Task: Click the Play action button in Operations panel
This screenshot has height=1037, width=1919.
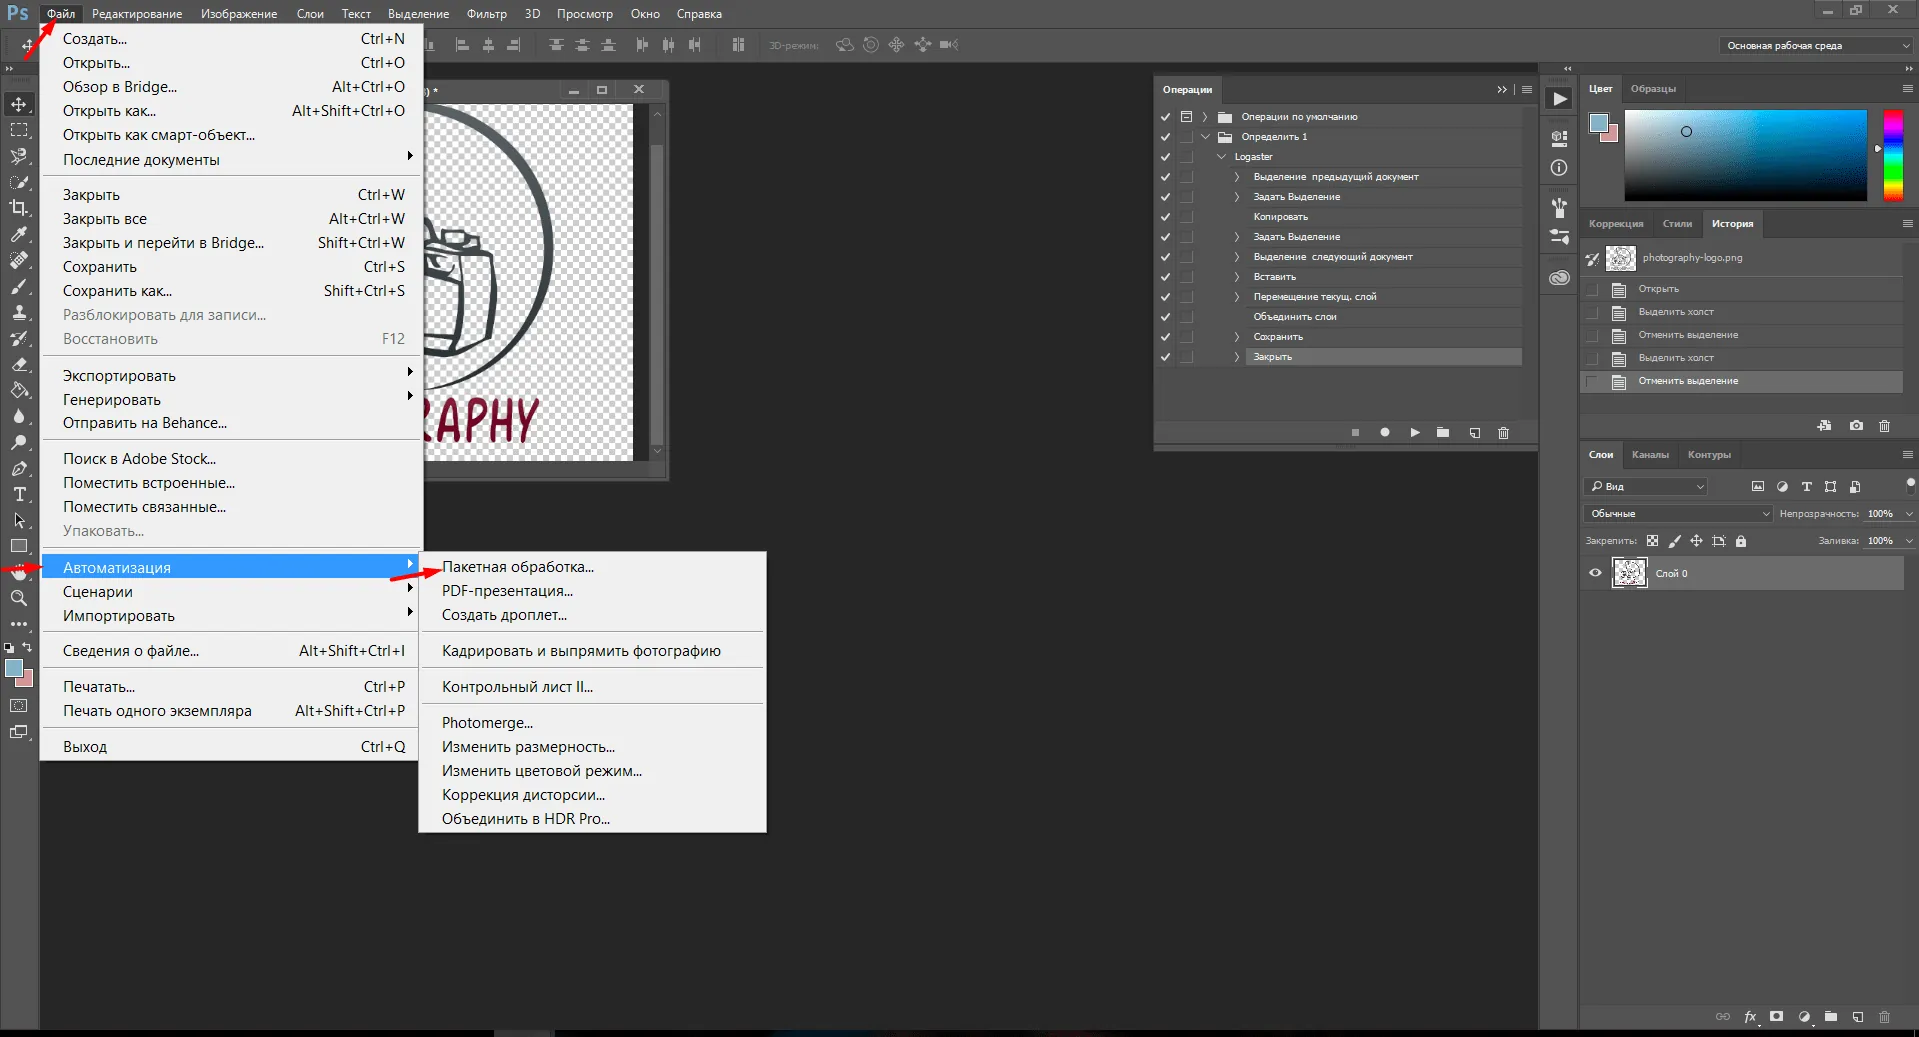Action: click(1414, 433)
